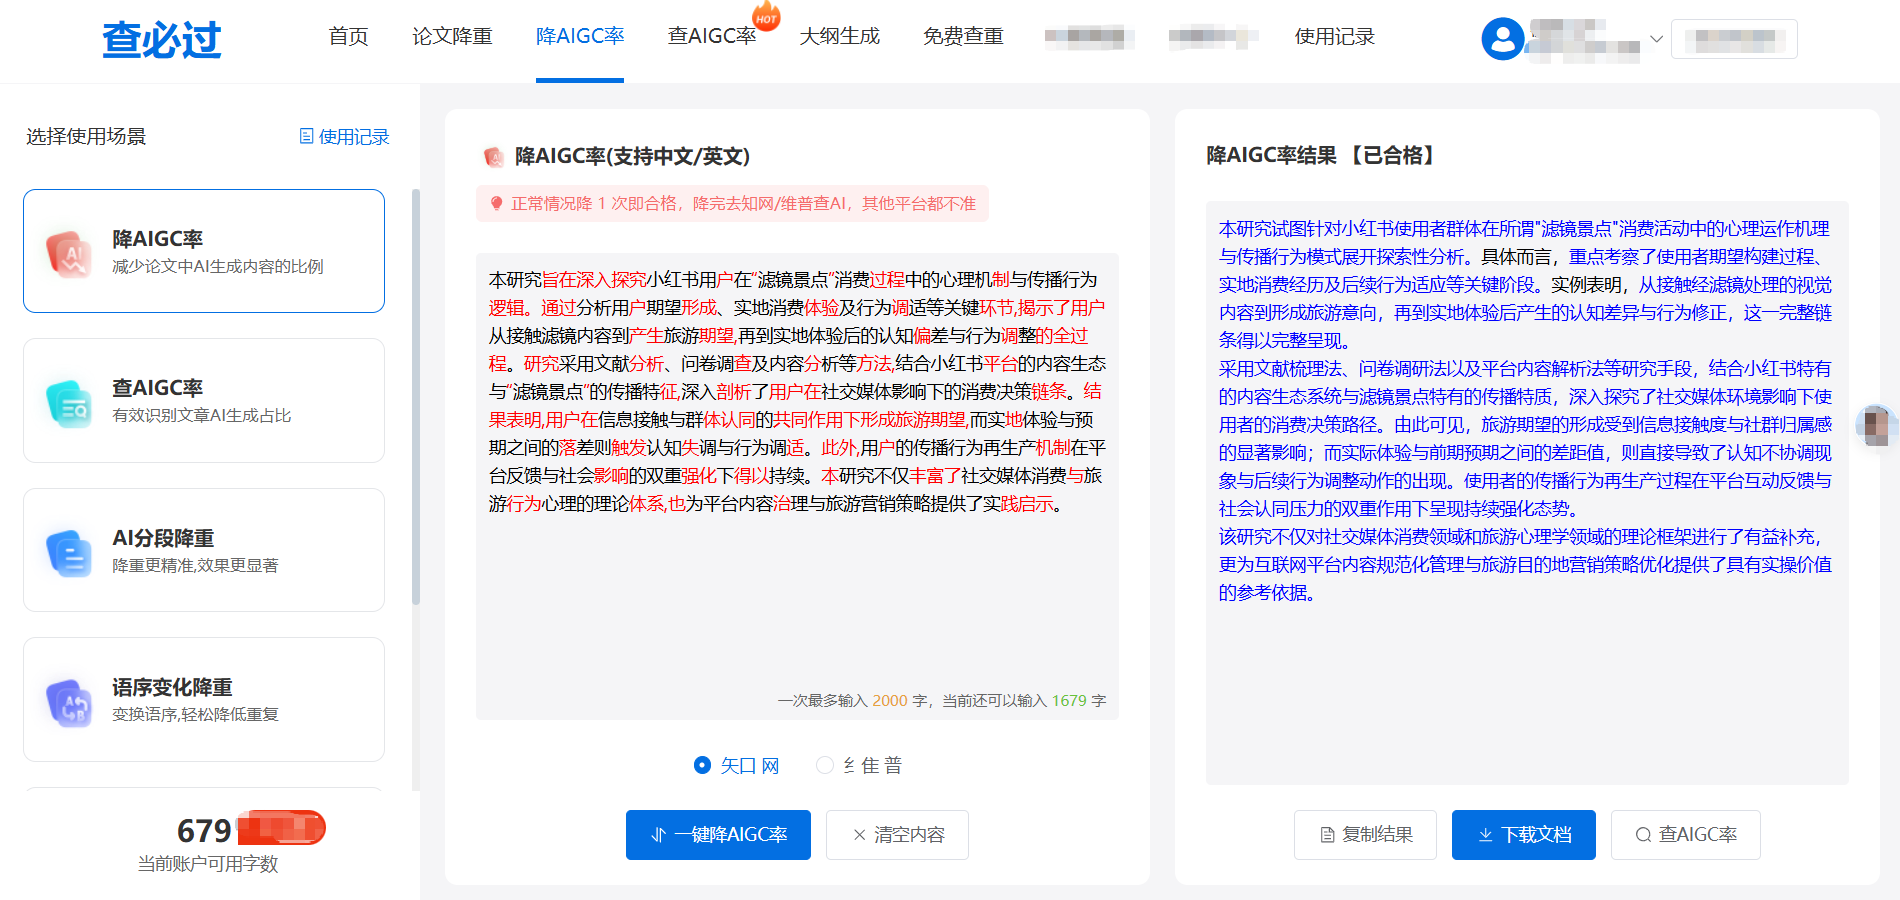Click the blurred button right of the account name
Image resolution: width=1900 pixels, height=900 pixels.
(x=1734, y=39)
